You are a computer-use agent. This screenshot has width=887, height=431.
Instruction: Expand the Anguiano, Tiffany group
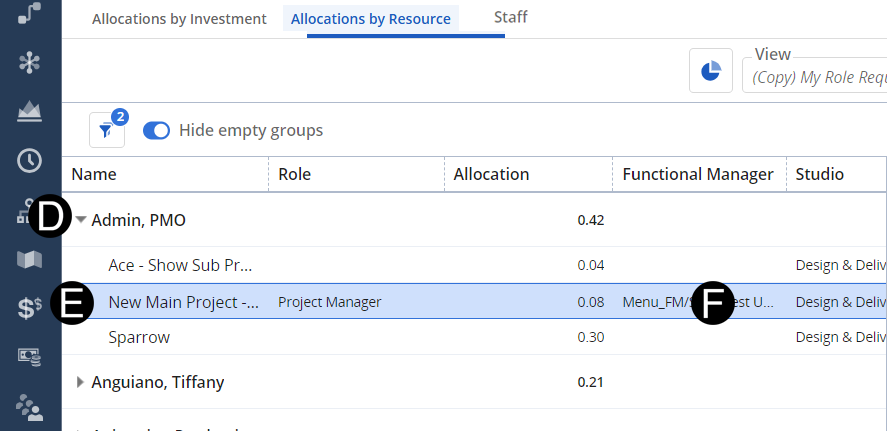point(81,382)
